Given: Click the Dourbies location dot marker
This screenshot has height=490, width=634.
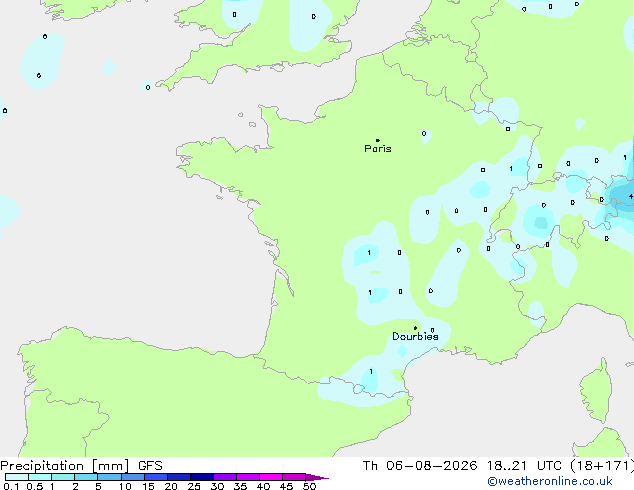Looking at the screenshot, I should [x=415, y=328].
